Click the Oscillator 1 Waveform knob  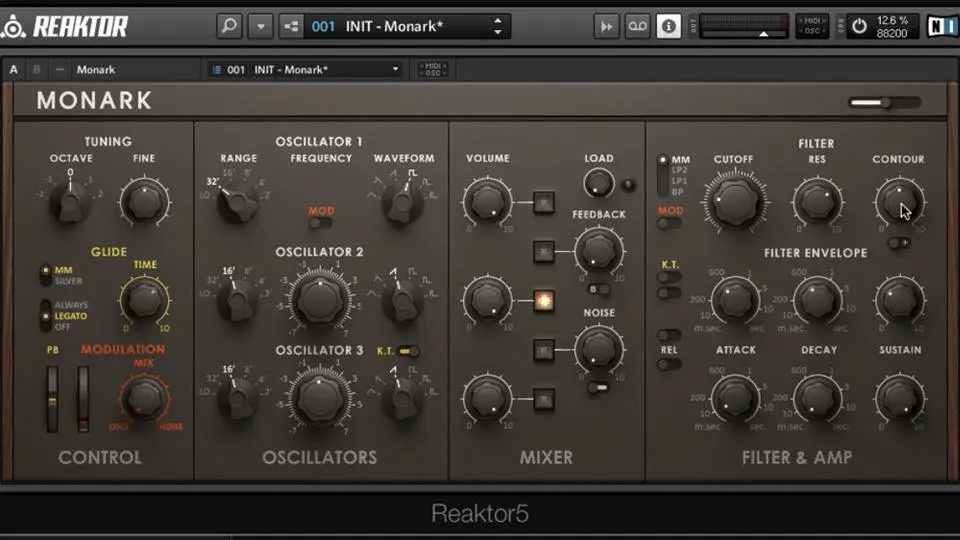402,202
